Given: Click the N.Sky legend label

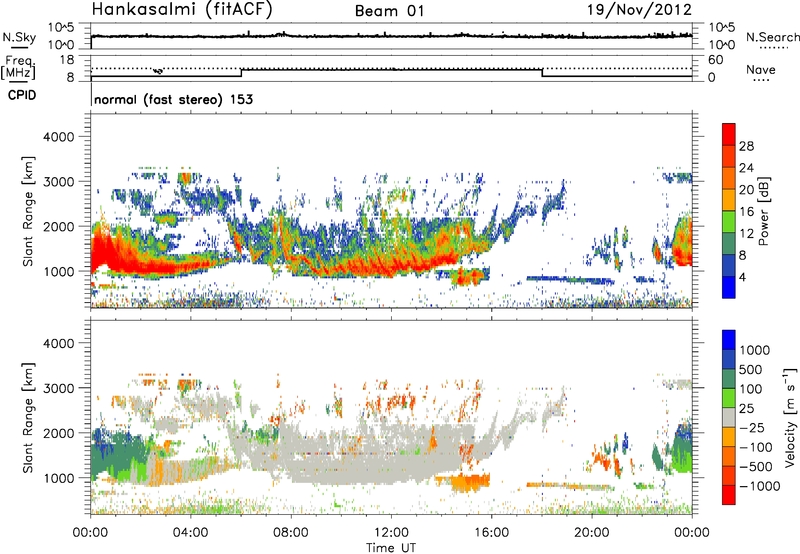Looking at the screenshot, I should tap(19, 37).
